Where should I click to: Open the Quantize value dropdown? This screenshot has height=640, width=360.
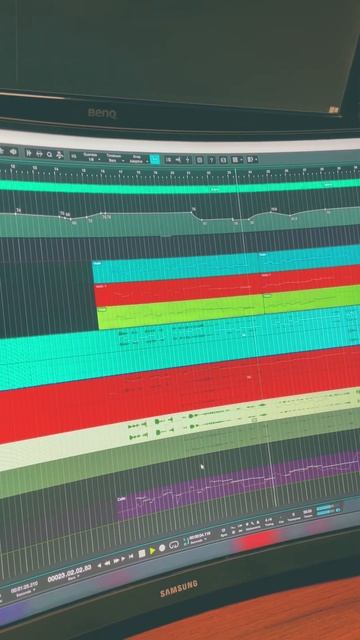tap(91, 157)
